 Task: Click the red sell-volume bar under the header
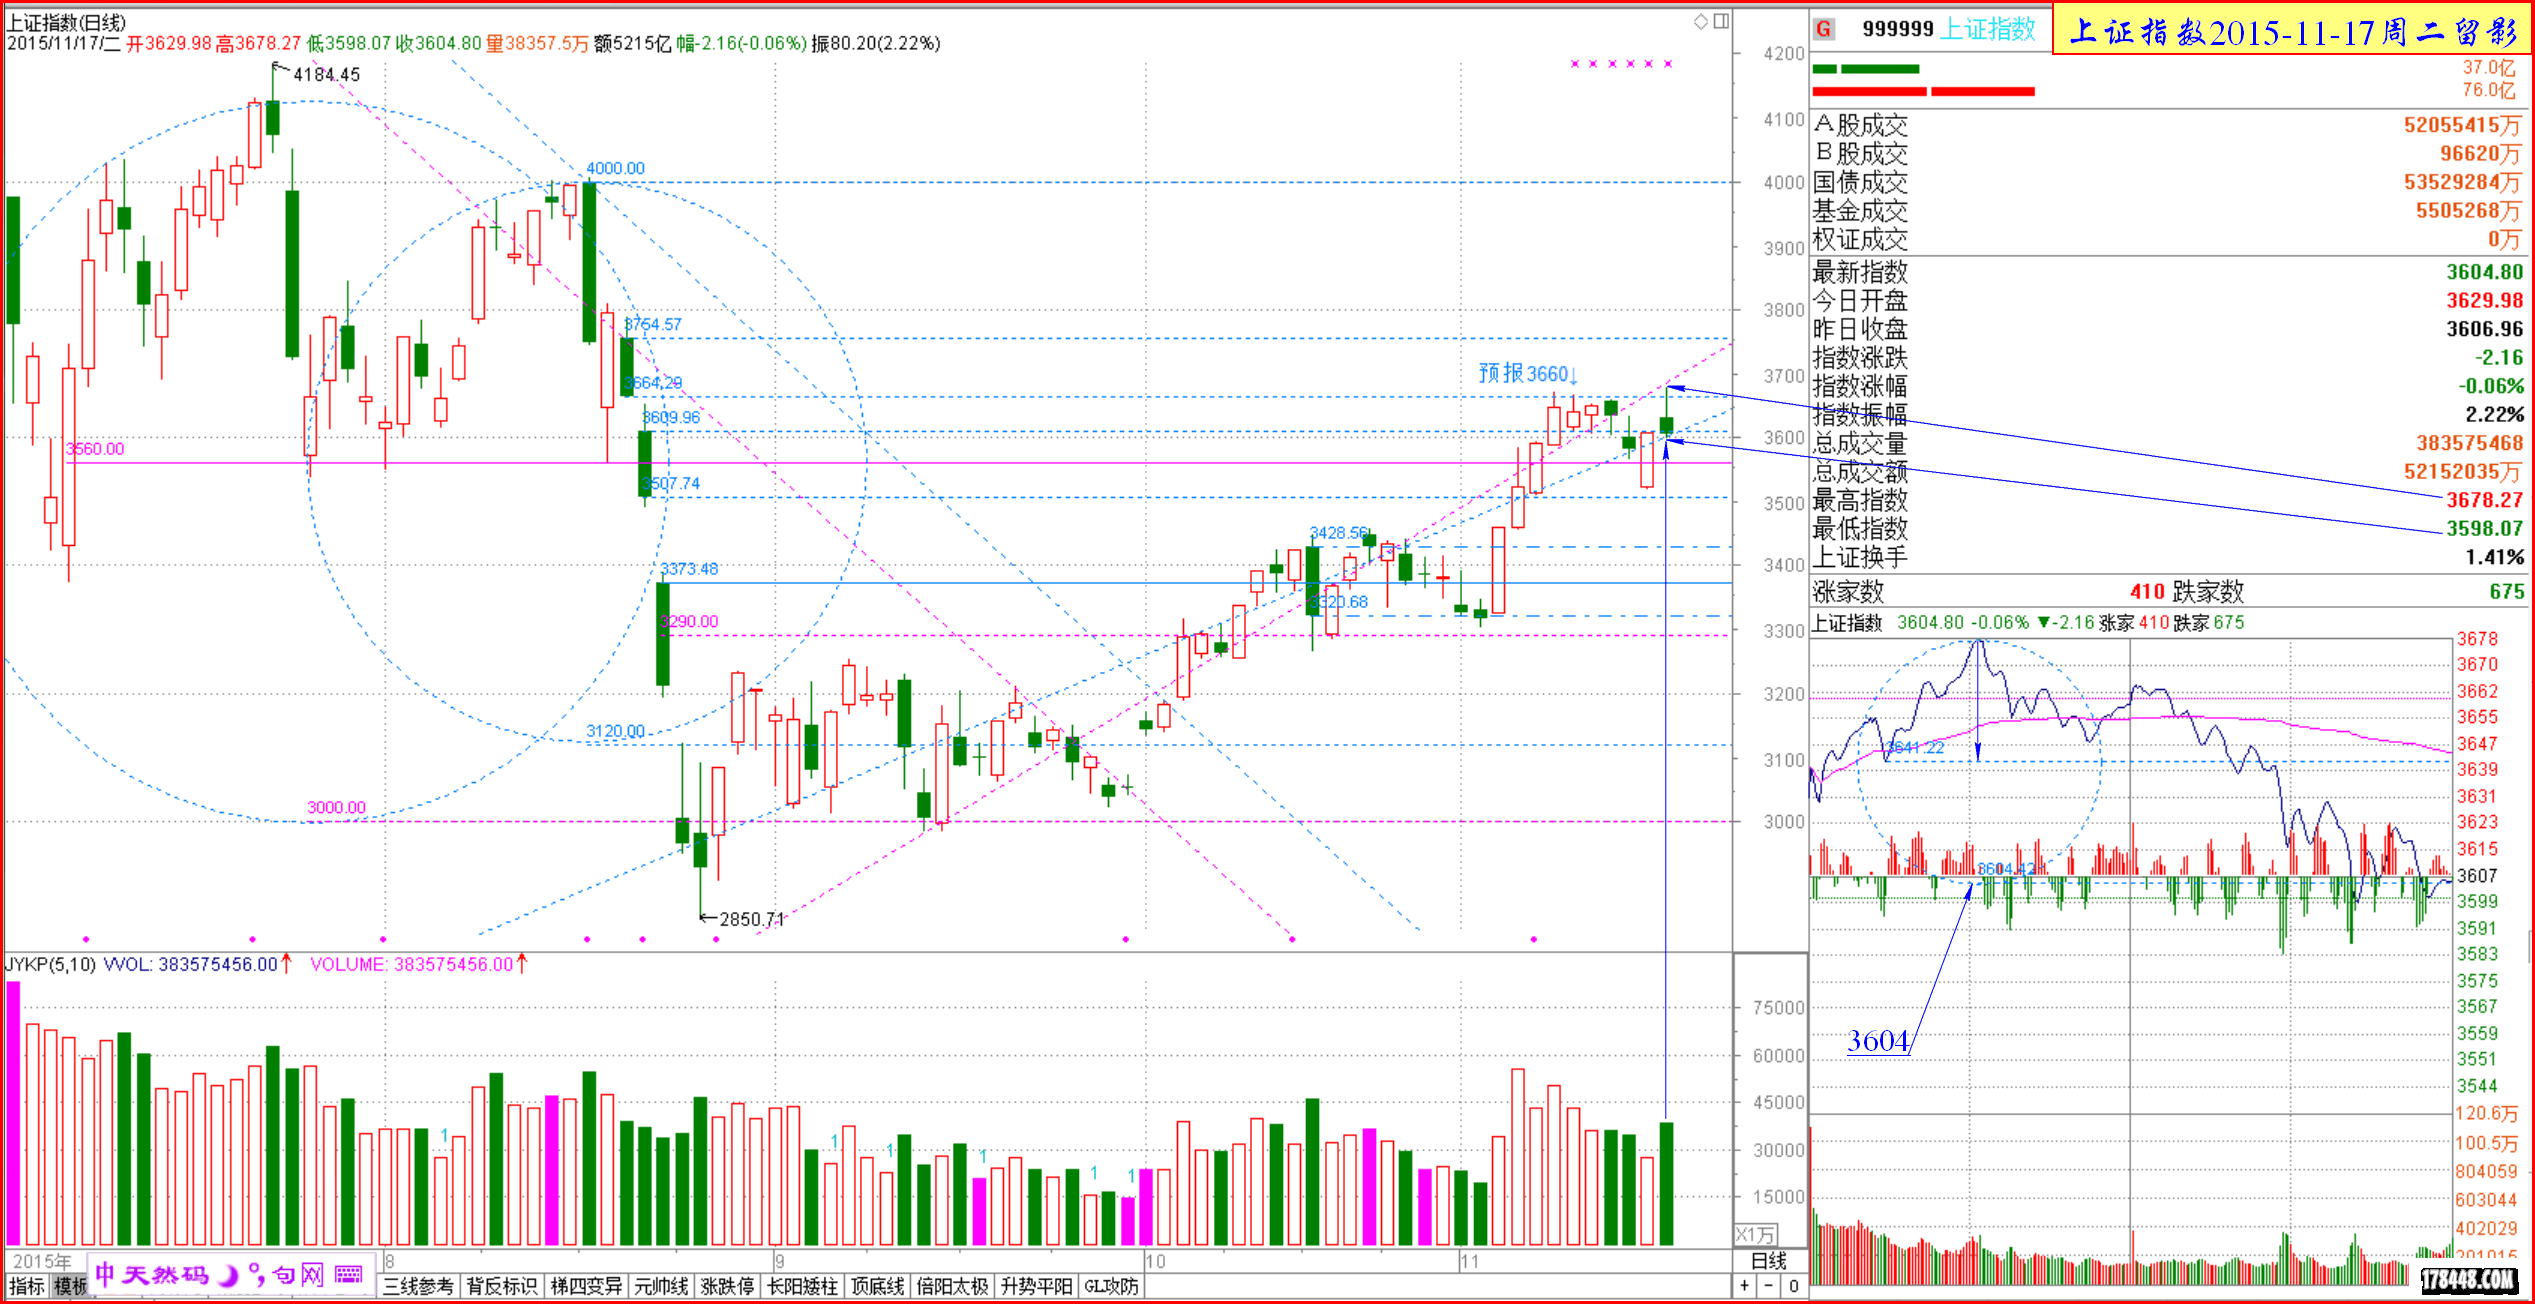1923,92
